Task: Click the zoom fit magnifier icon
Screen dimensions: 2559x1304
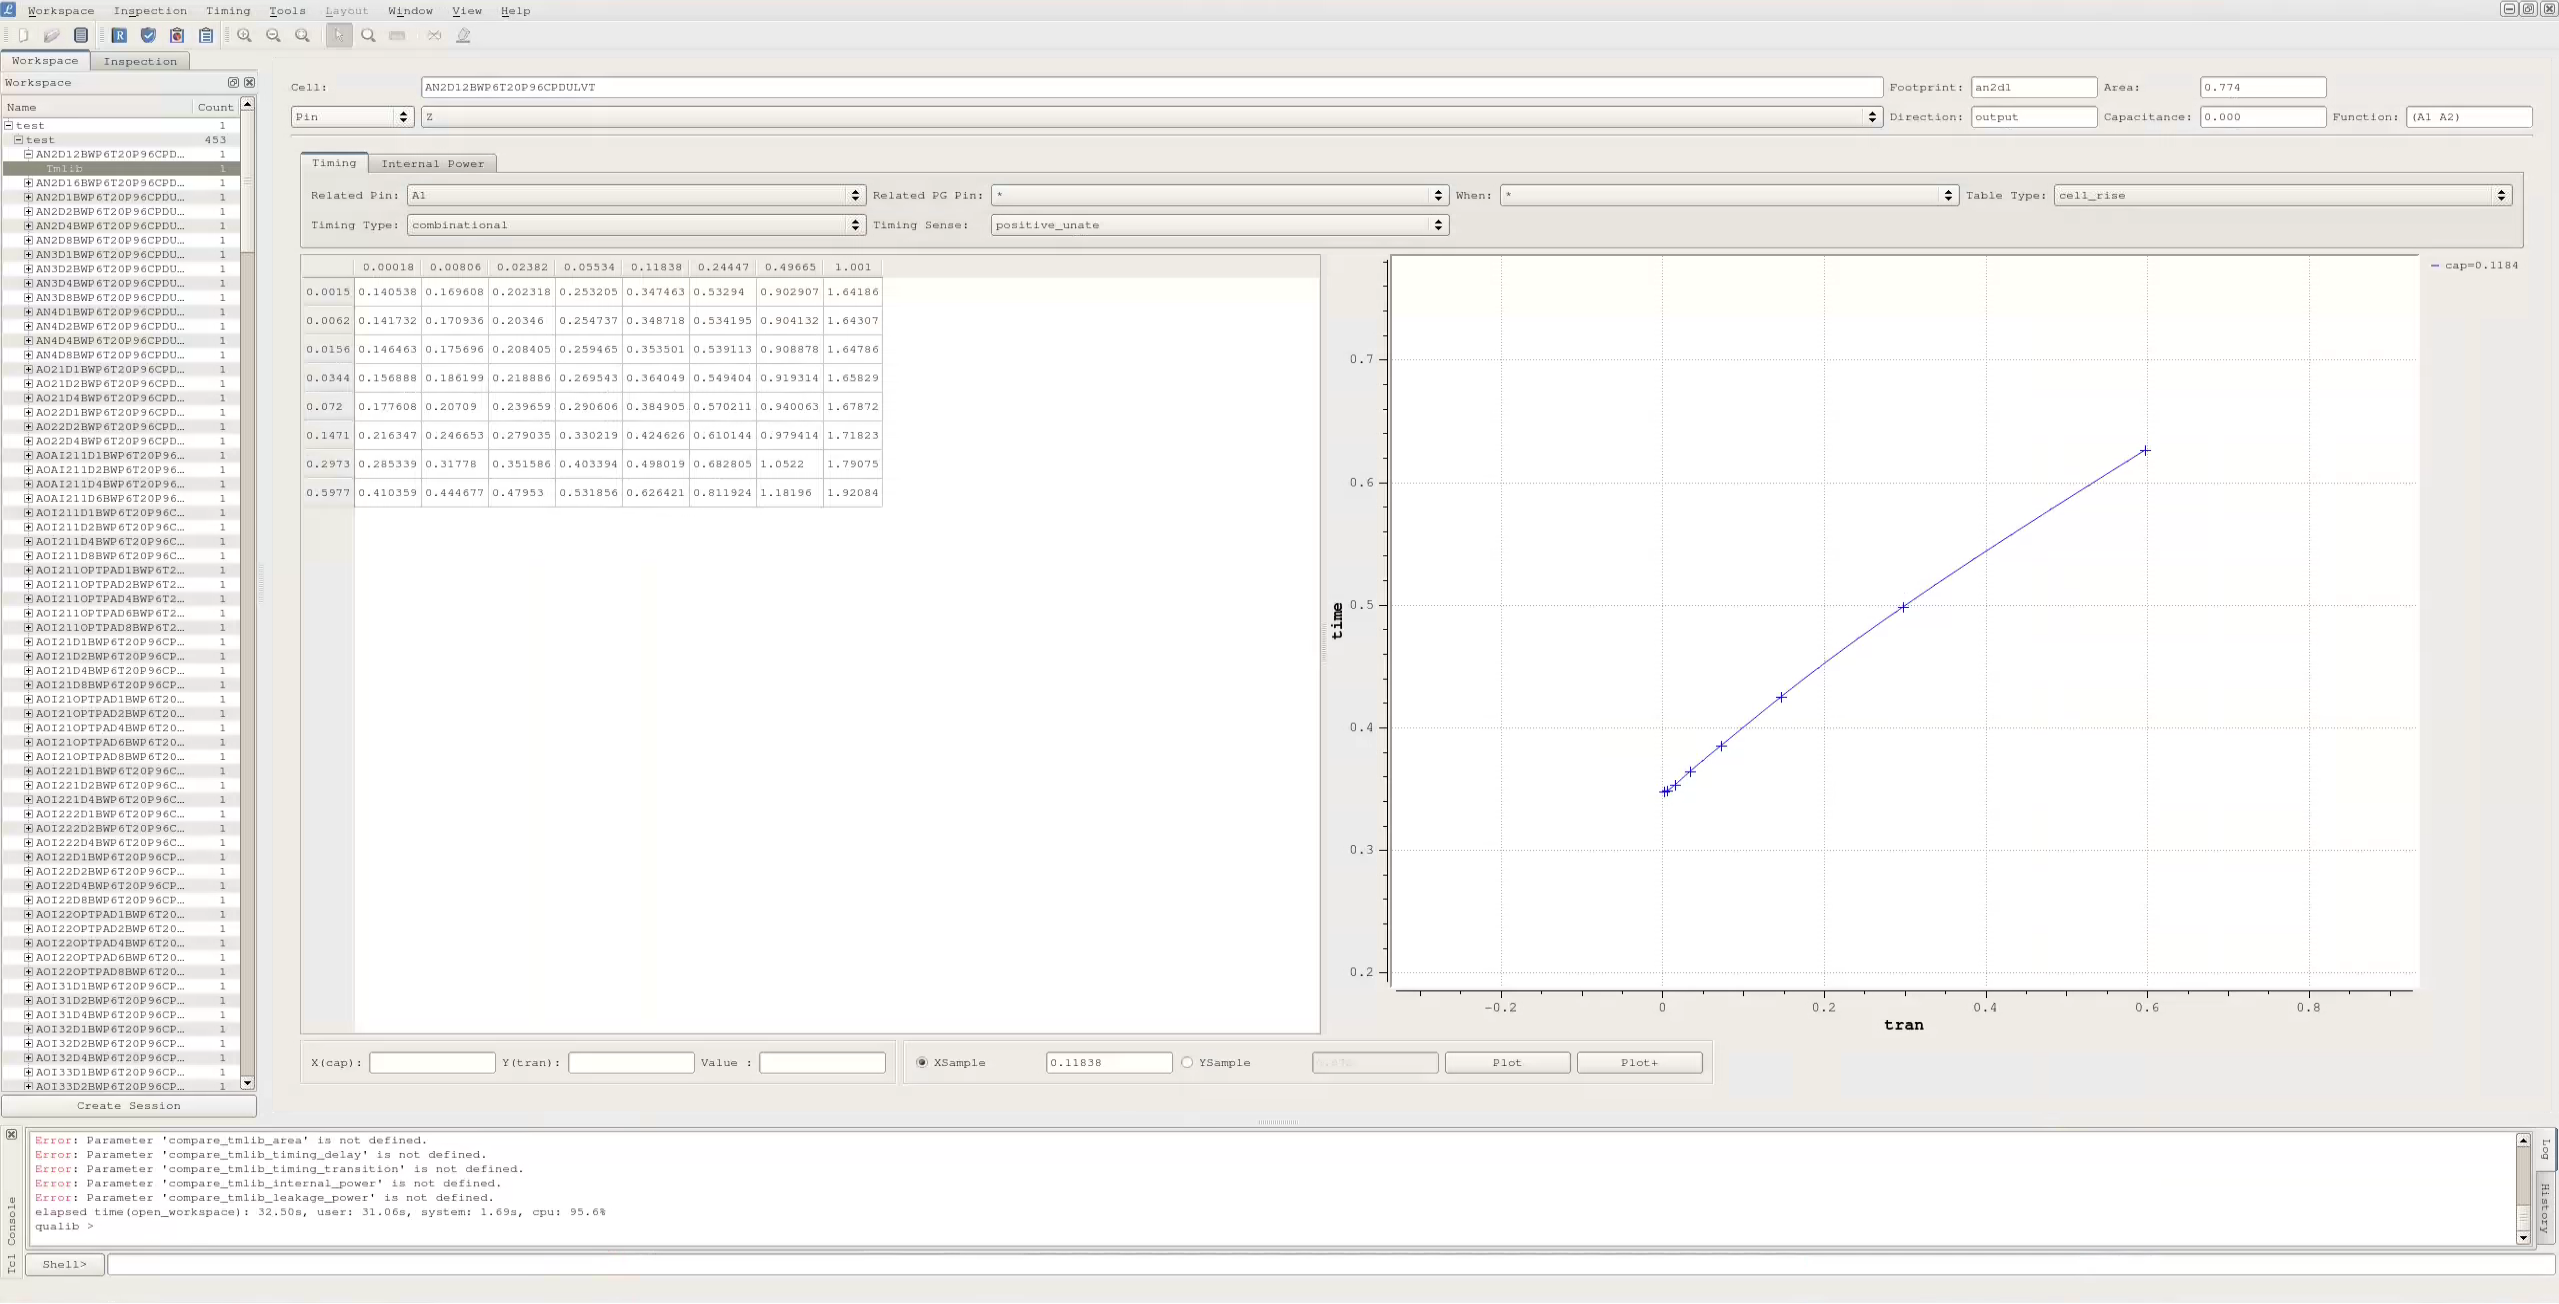Action: tap(302, 35)
